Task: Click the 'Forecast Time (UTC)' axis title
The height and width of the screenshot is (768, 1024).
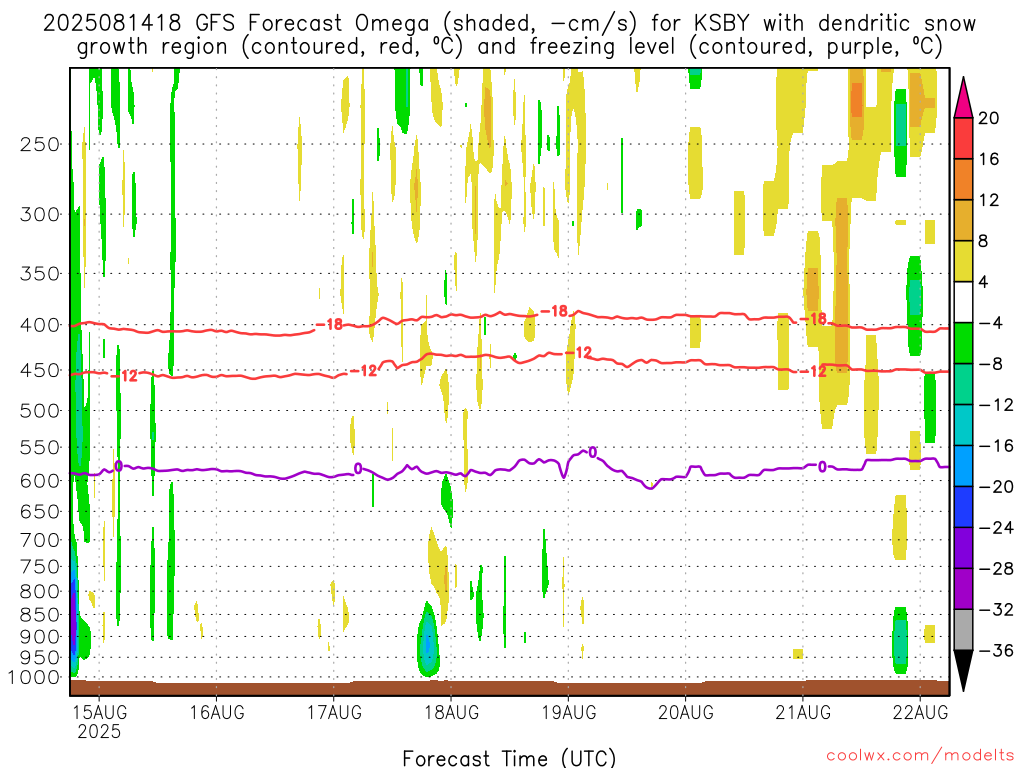Action: click(509, 758)
